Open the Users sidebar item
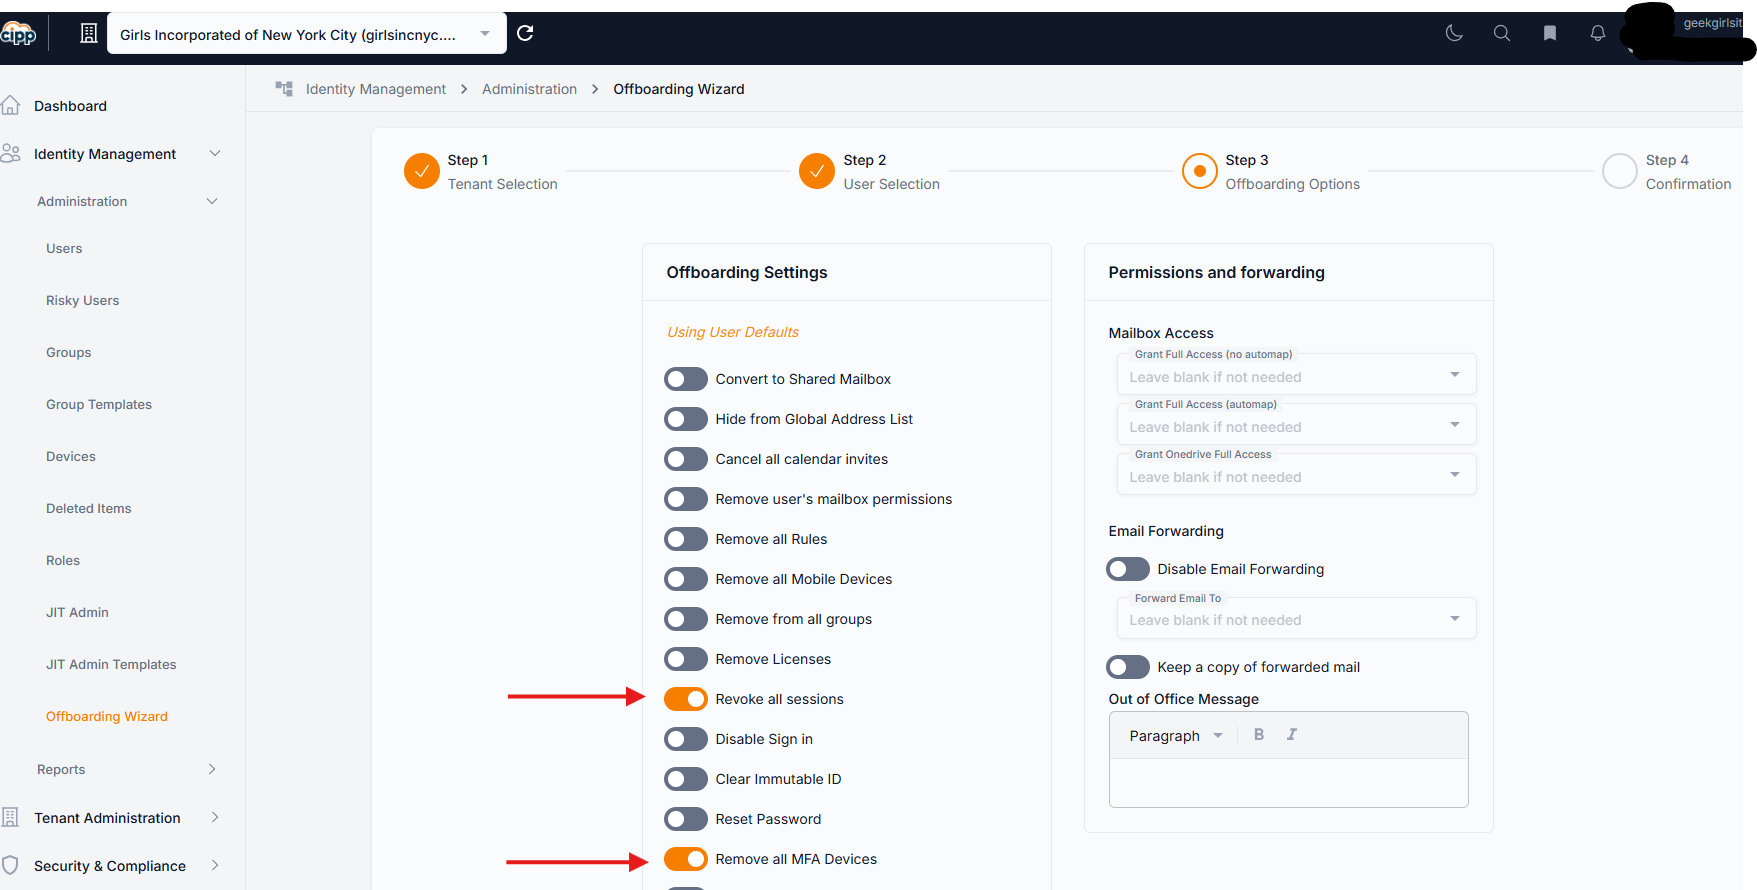Screen dimensions: 1757x890 tap(64, 248)
